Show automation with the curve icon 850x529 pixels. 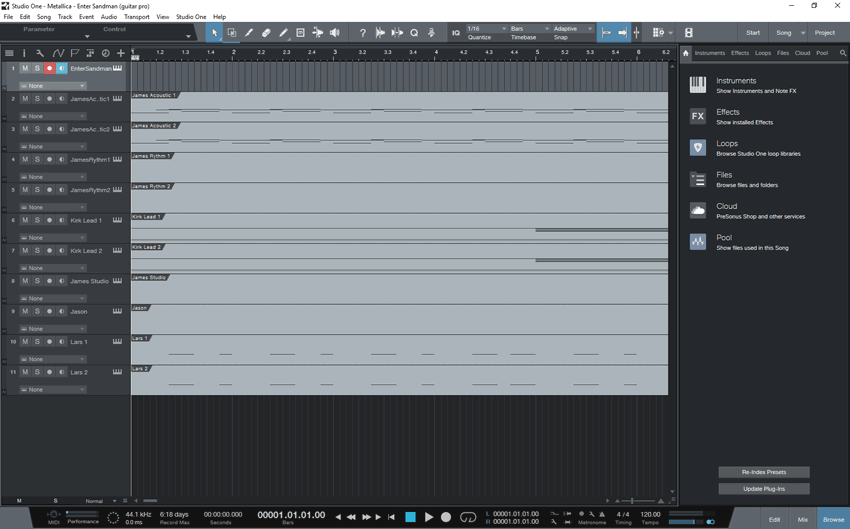pyautogui.click(x=57, y=53)
